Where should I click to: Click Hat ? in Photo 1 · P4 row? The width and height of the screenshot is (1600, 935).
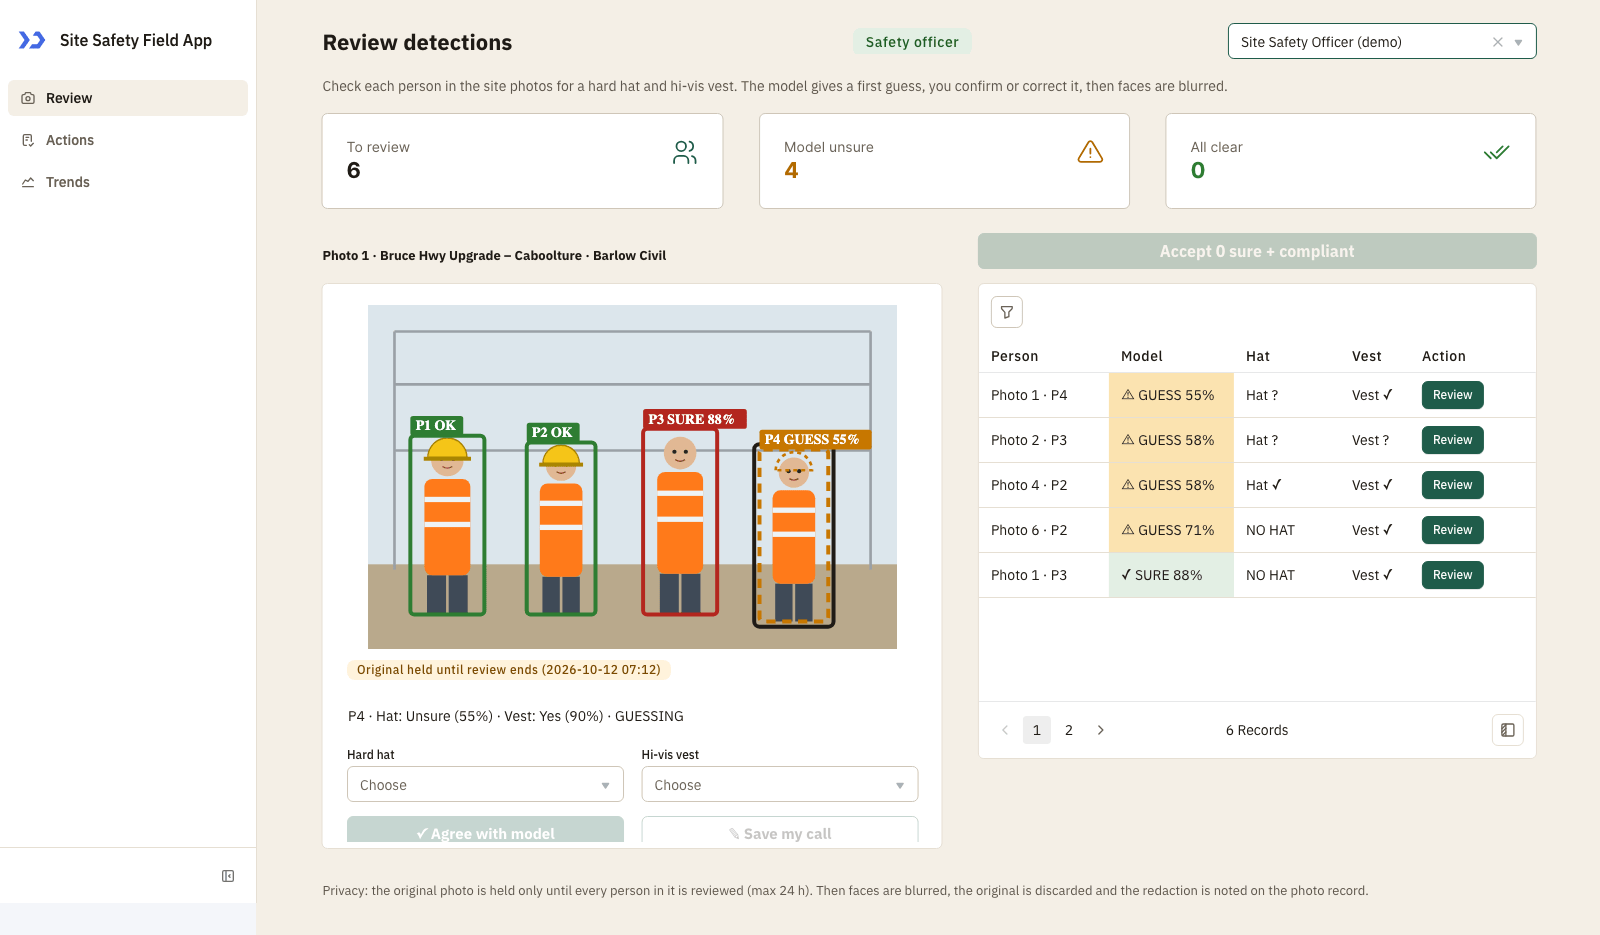pos(1262,395)
